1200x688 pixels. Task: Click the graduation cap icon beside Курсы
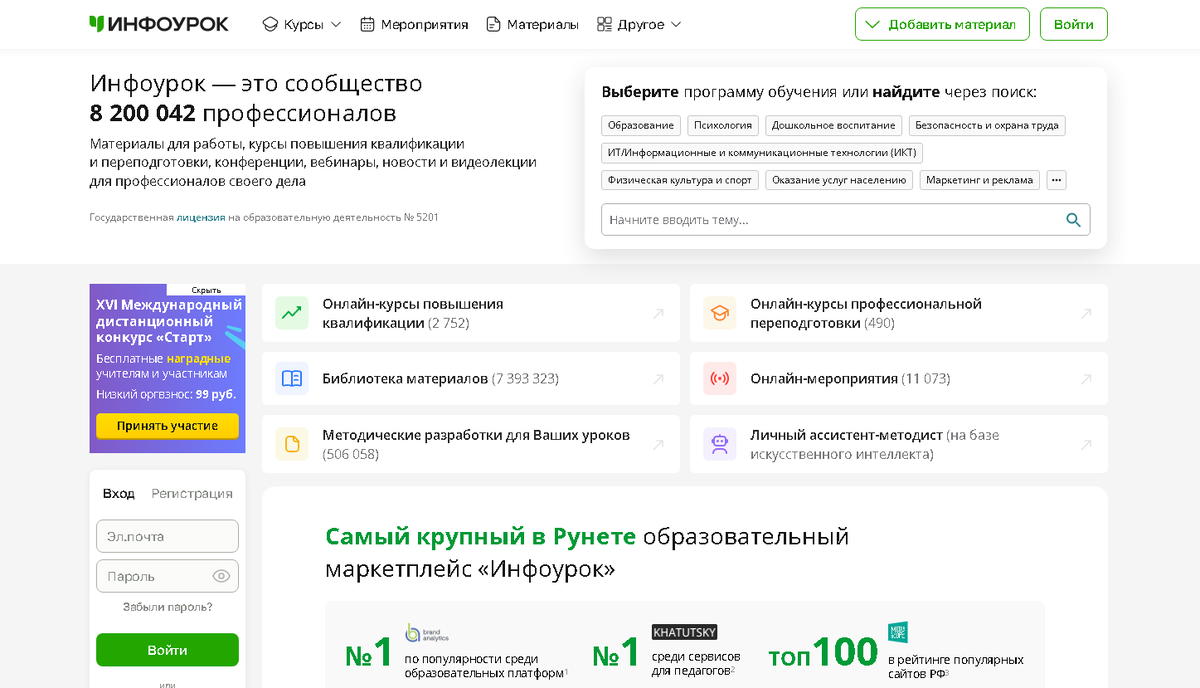[270, 24]
